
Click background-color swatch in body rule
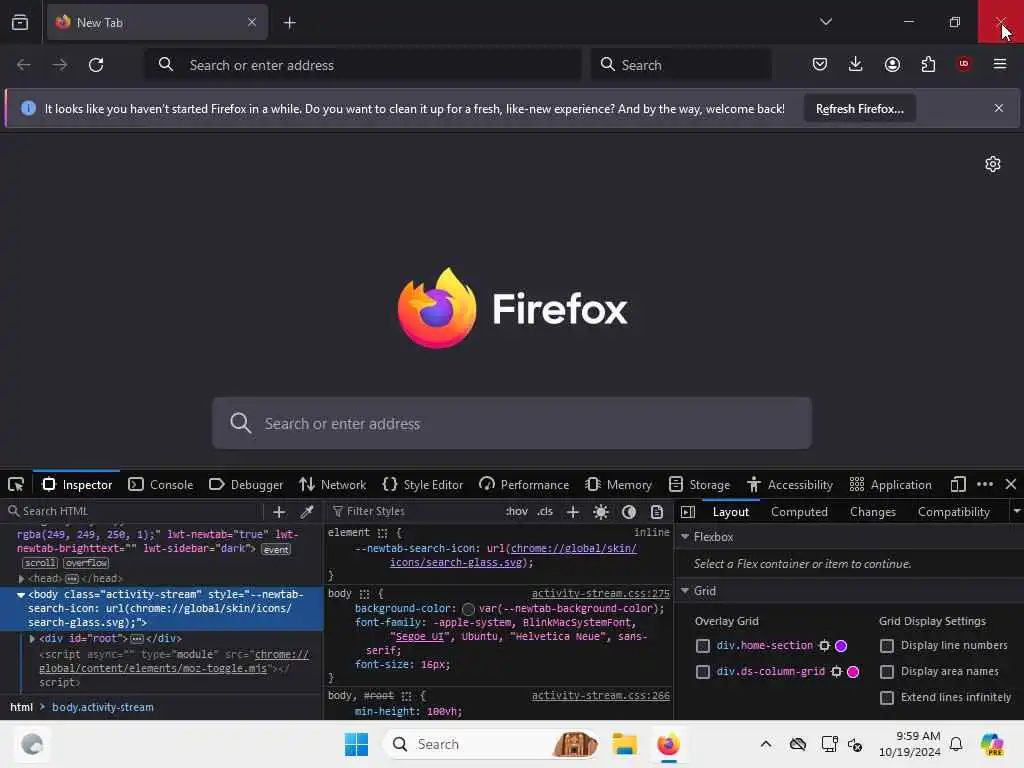point(468,609)
